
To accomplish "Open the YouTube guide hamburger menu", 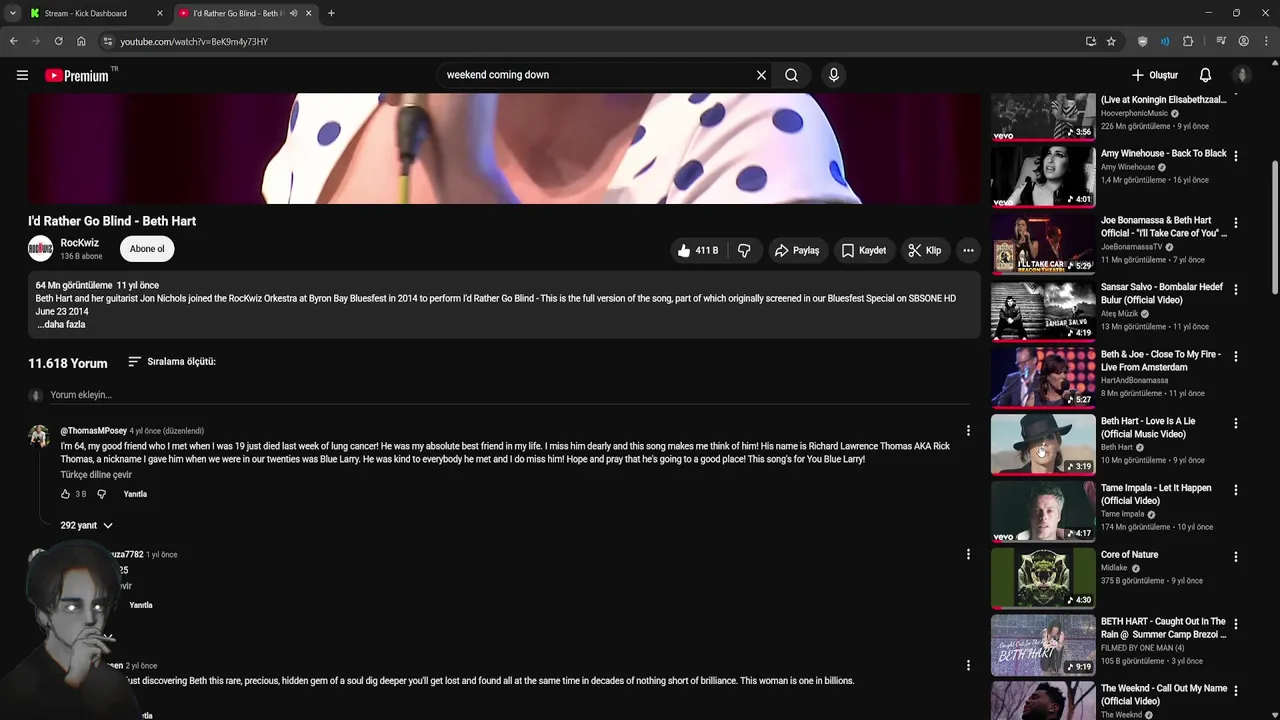I will [22, 75].
